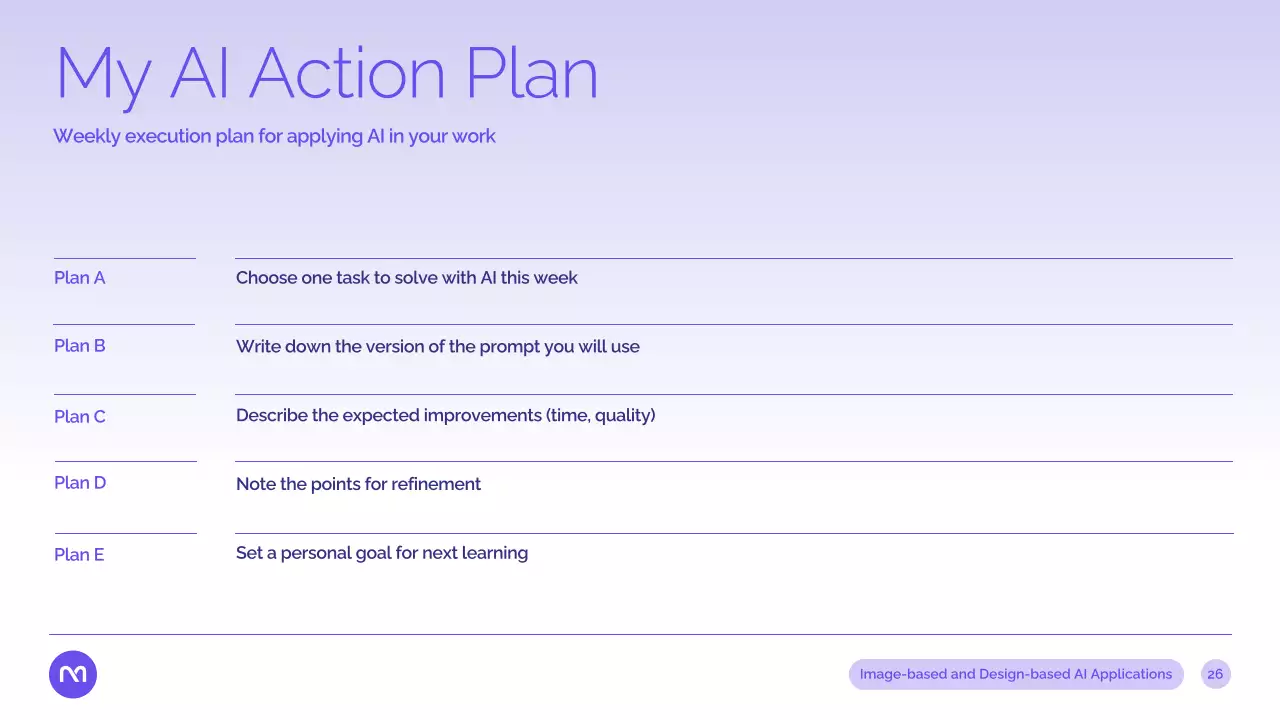Viewport: 1280px width, 720px height.
Task: Select the "My AI Action Plan" title
Action: (x=326, y=74)
